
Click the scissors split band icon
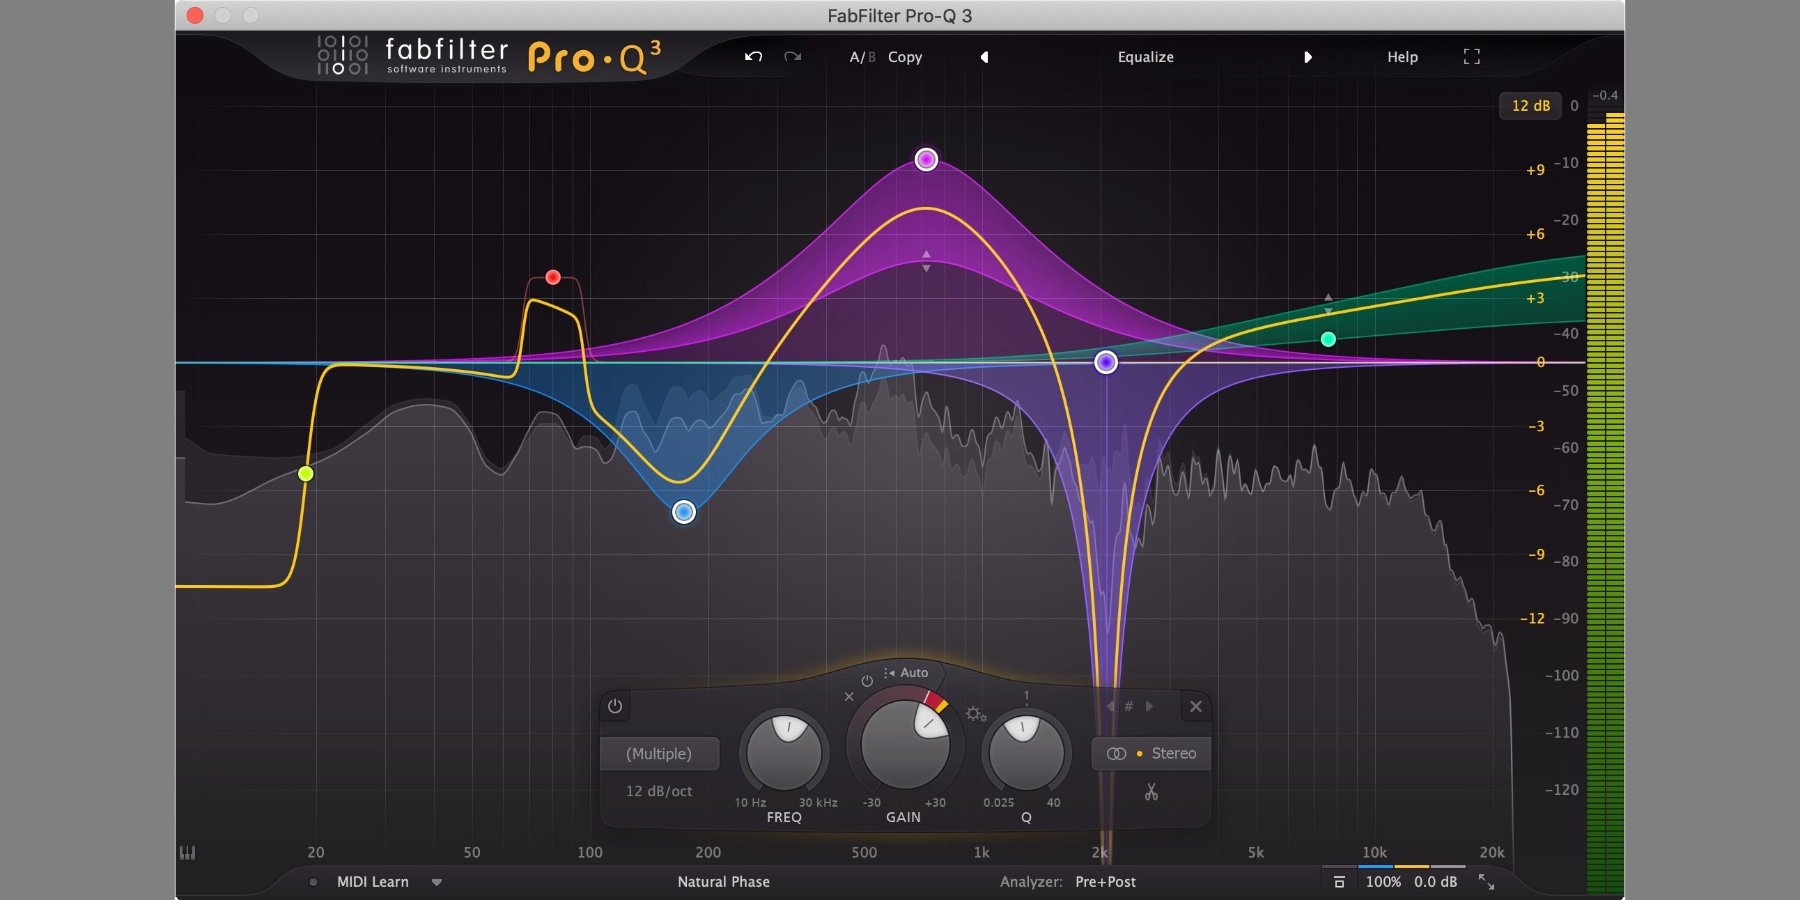click(x=1151, y=792)
